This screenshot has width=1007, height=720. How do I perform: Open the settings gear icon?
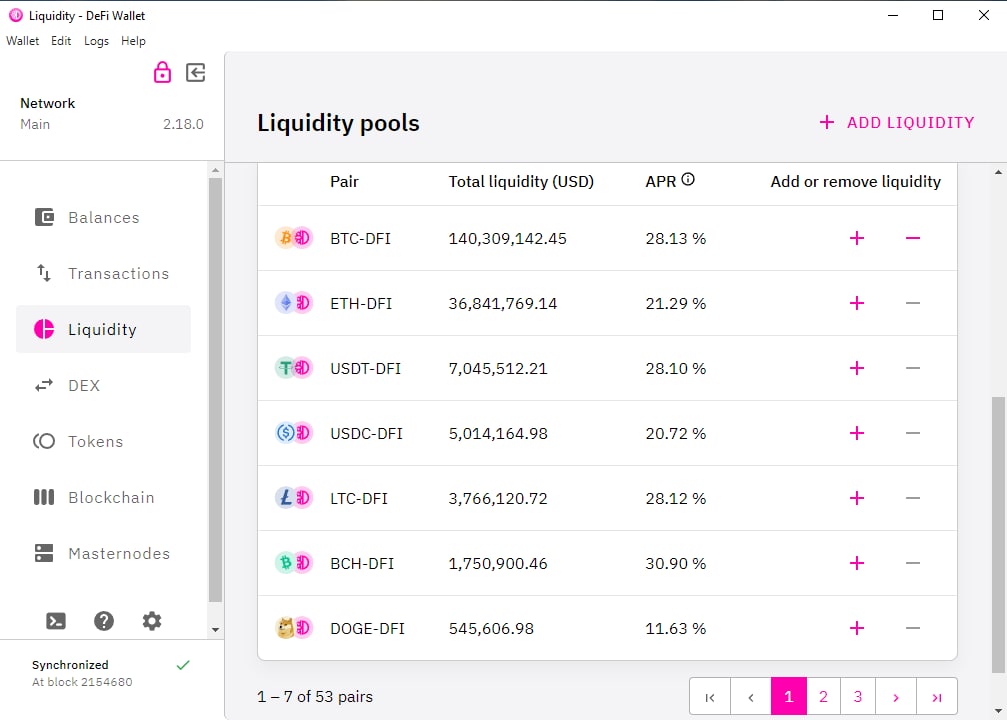152,621
